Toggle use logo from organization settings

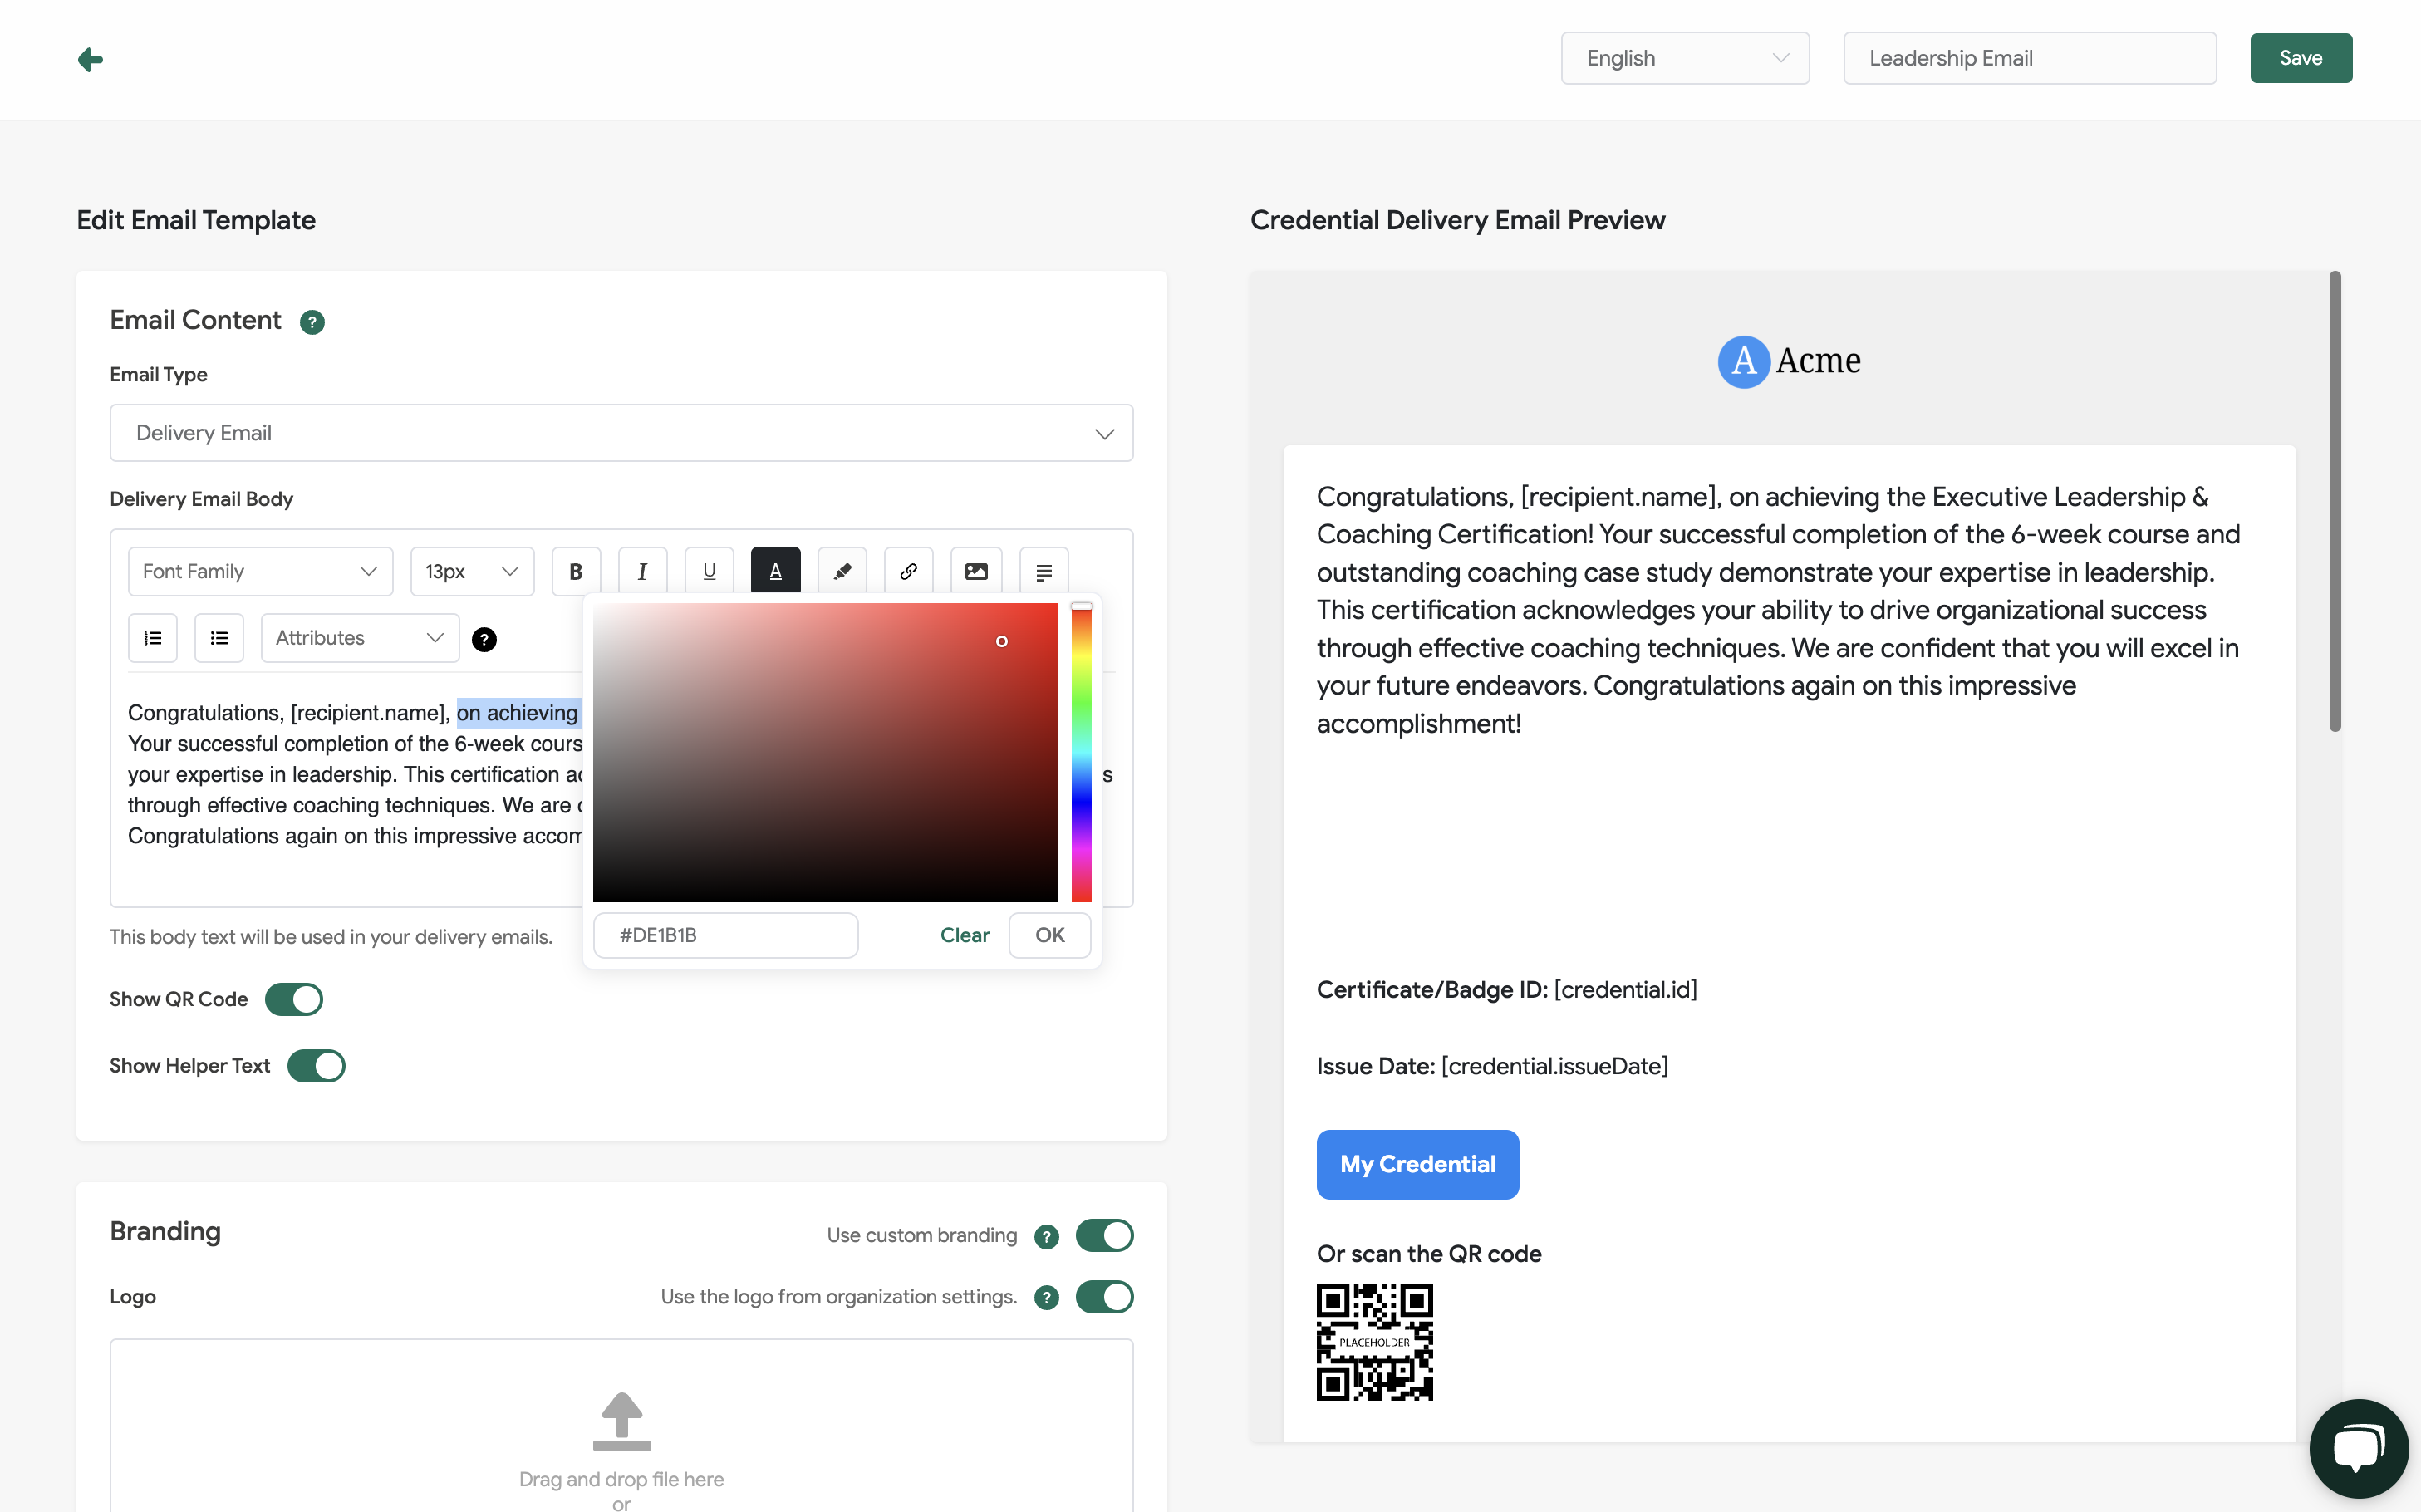click(1104, 1297)
